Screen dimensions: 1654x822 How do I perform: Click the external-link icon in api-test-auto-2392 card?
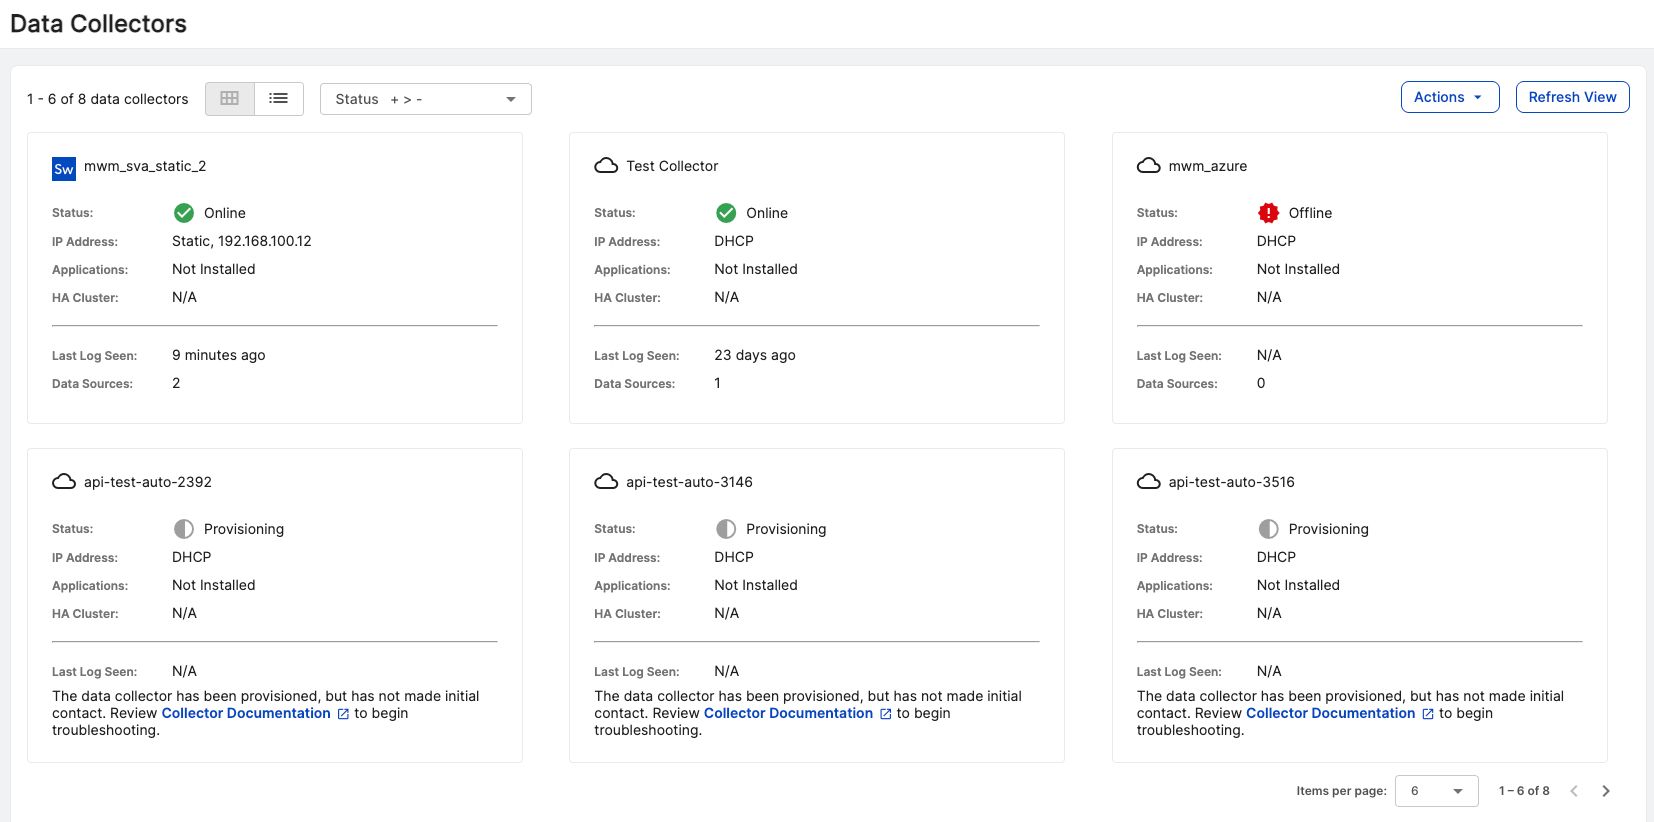343,714
